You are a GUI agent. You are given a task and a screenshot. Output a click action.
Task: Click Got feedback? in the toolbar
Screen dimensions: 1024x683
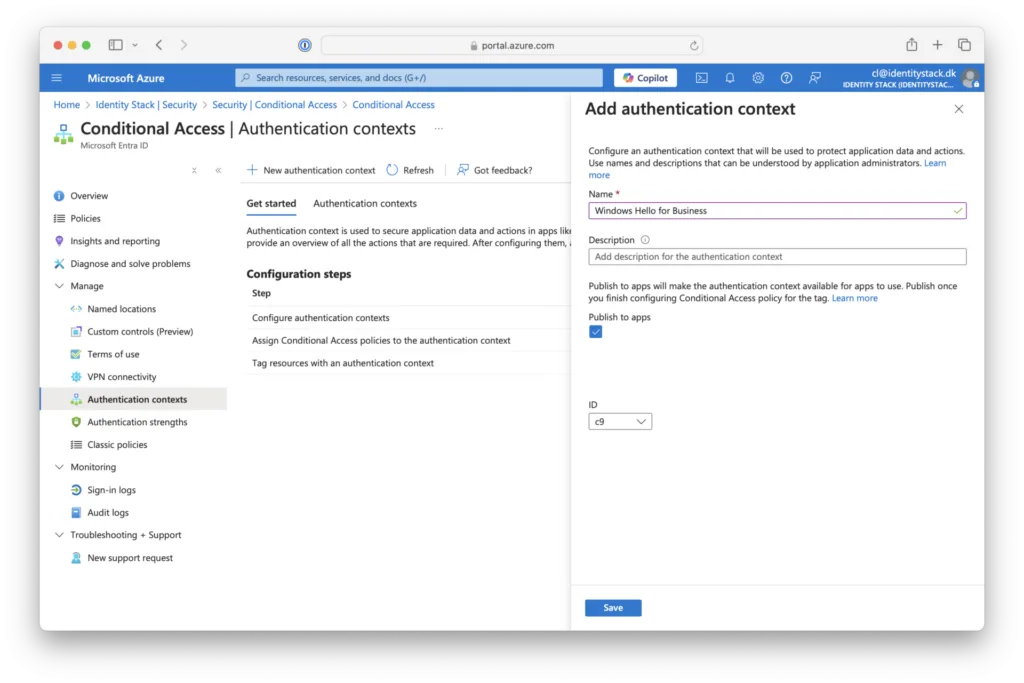(494, 170)
